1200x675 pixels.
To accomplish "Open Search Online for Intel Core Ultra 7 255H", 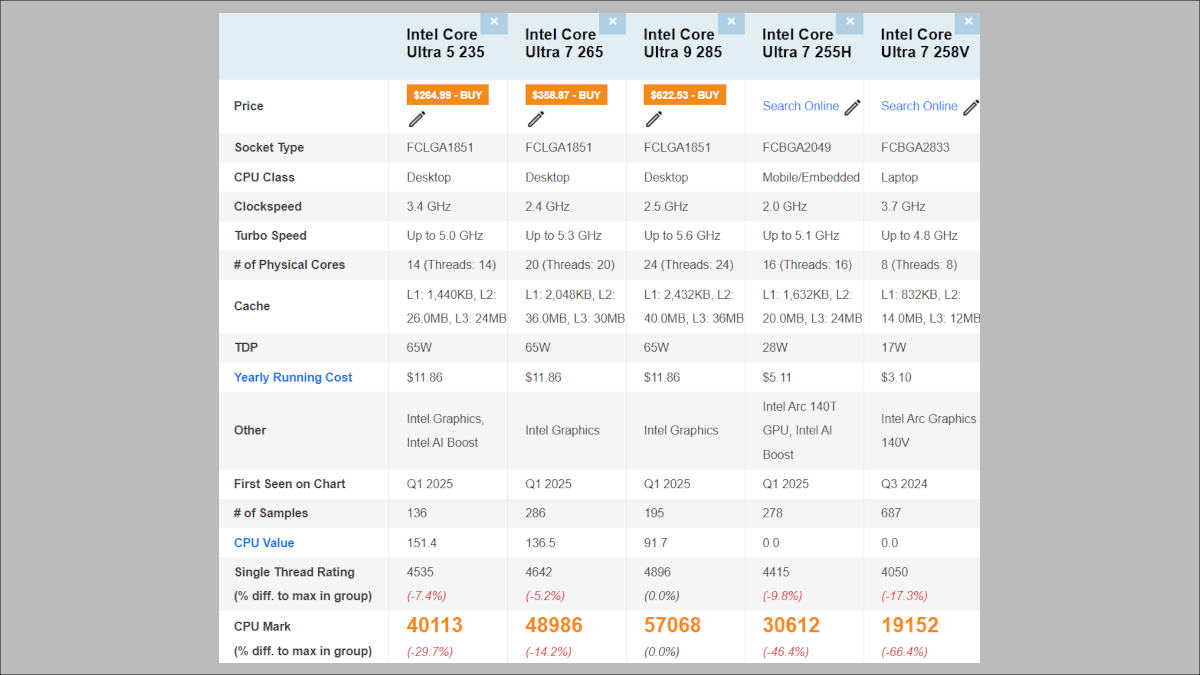I will (x=800, y=106).
